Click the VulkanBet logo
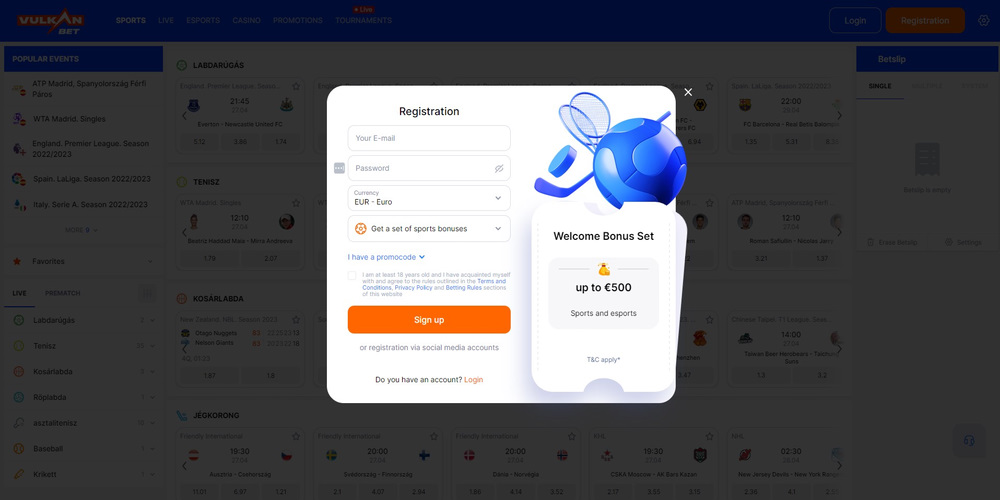Screen dimensions: 1000x500 click(50, 21)
